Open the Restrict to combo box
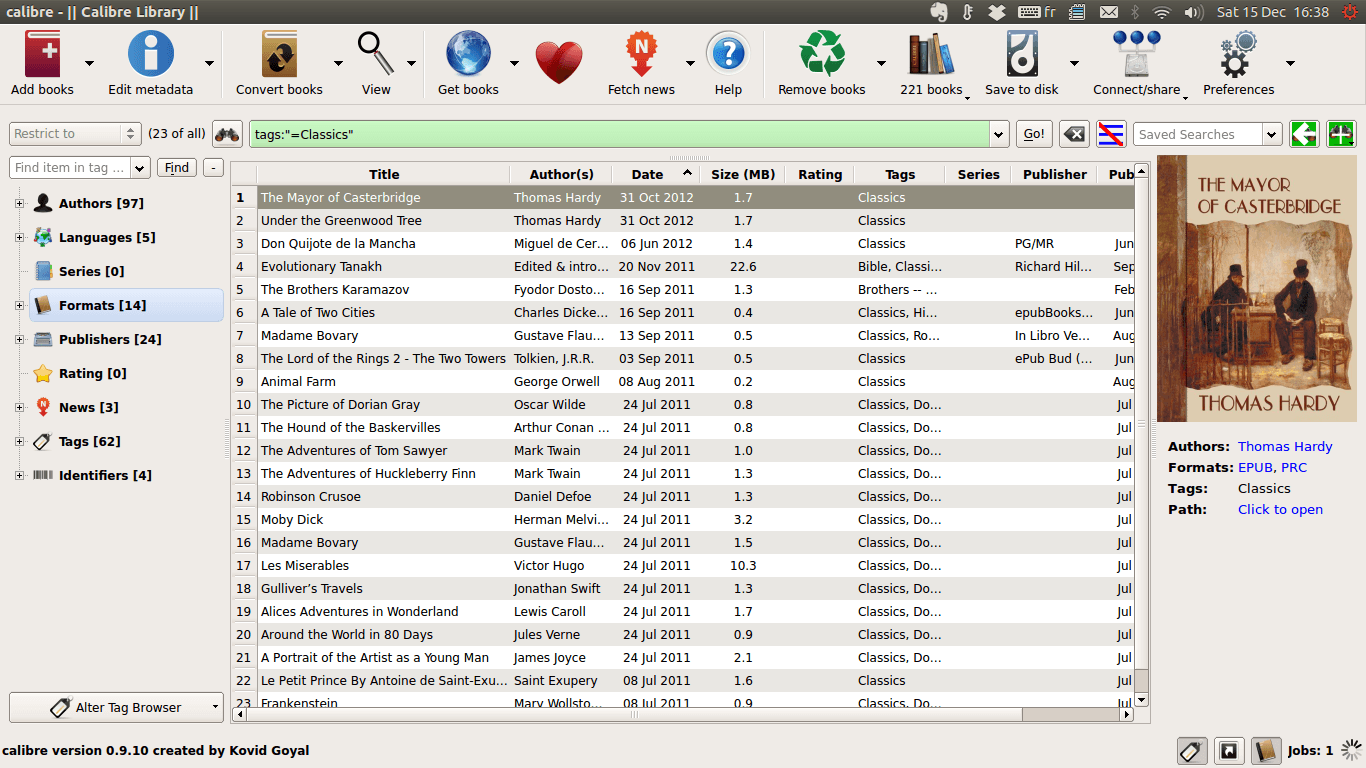Image resolution: width=1366 pixels, height=768 pixels. pos(75,134)
